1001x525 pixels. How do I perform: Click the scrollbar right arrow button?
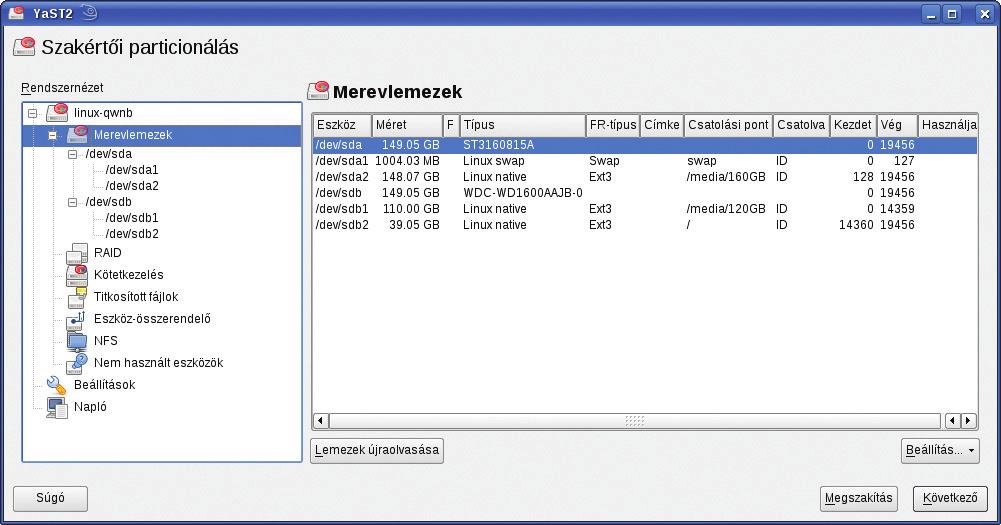coord(968,420)
